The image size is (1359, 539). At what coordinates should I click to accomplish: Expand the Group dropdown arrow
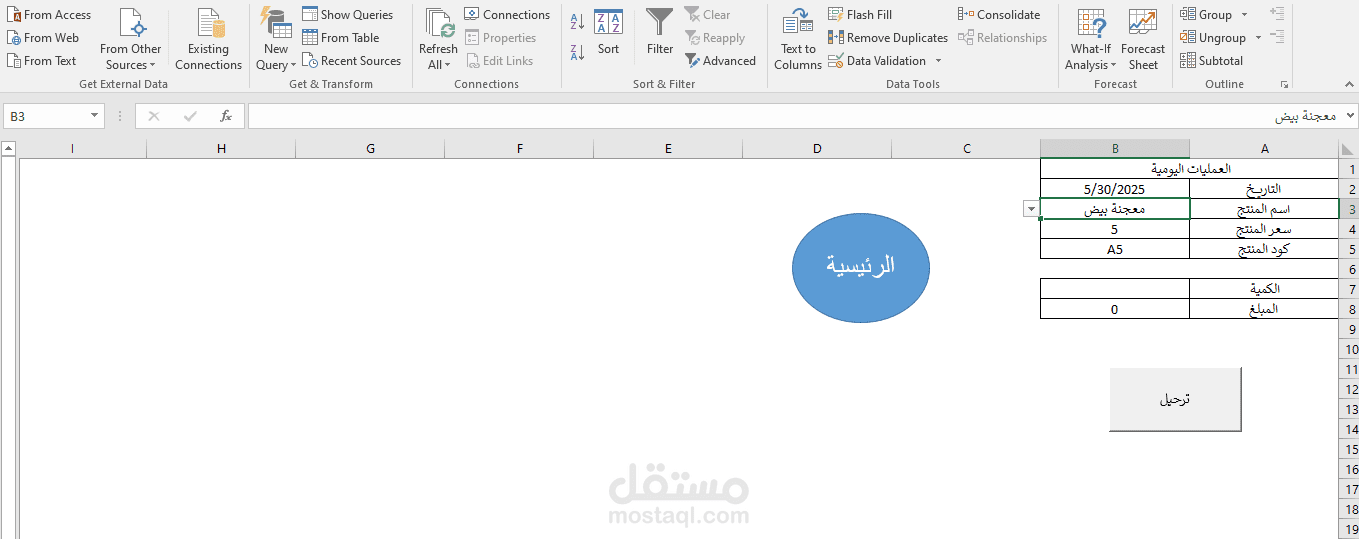tap(1244, 15)
